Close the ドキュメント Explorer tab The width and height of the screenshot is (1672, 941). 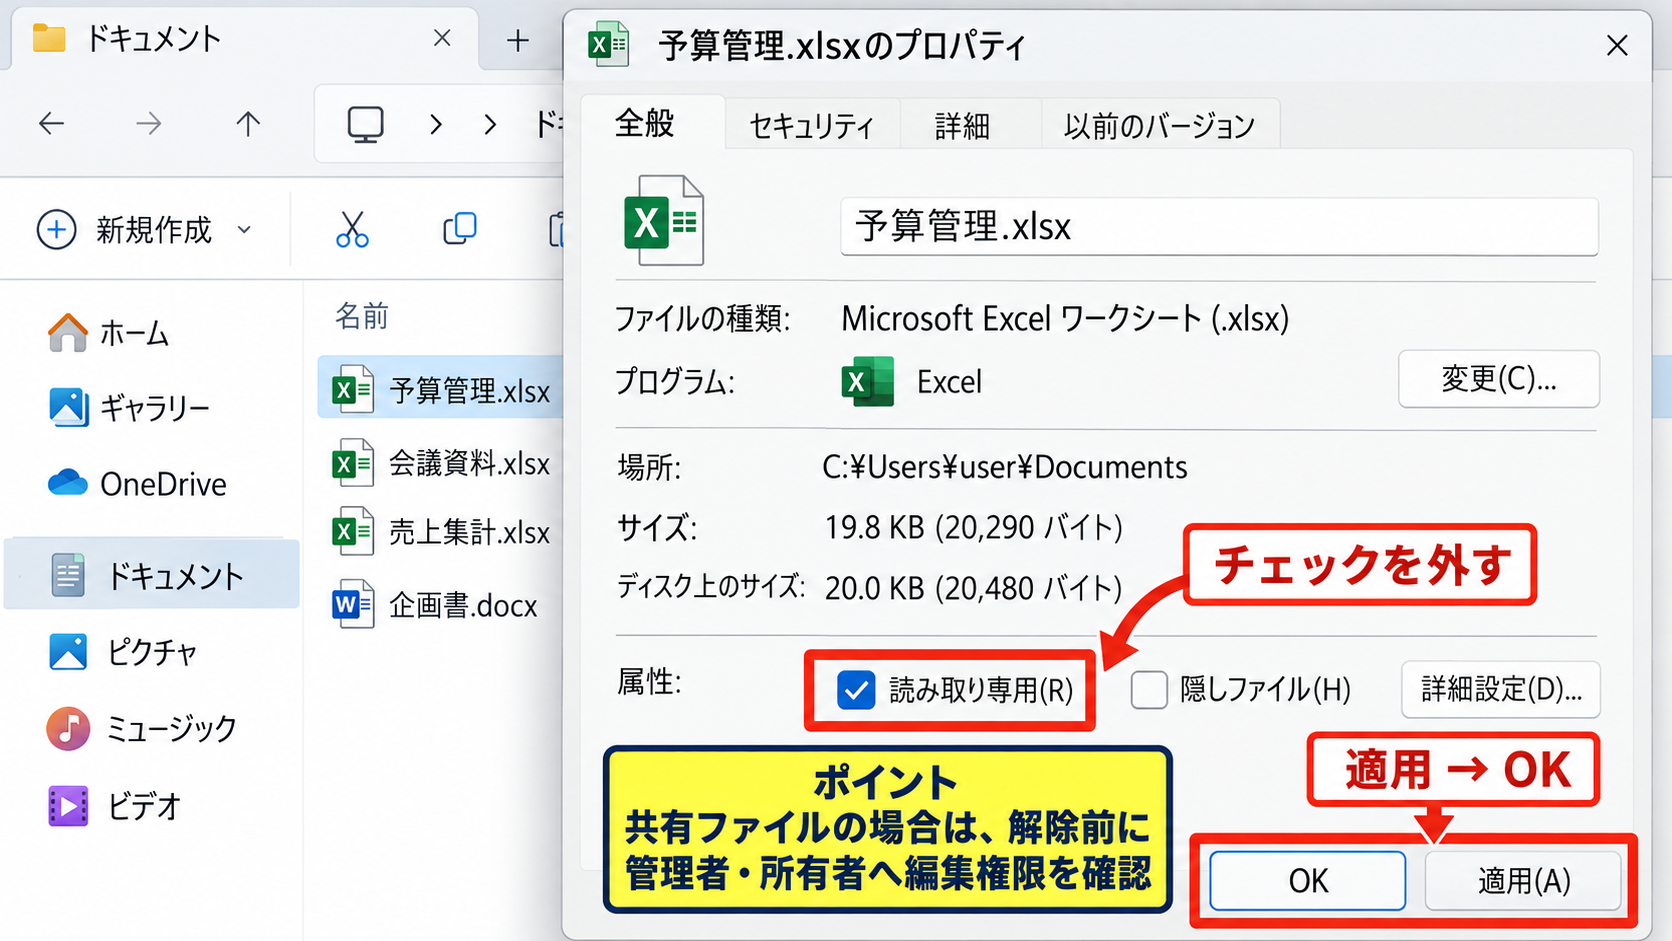(x=442, y=39)
